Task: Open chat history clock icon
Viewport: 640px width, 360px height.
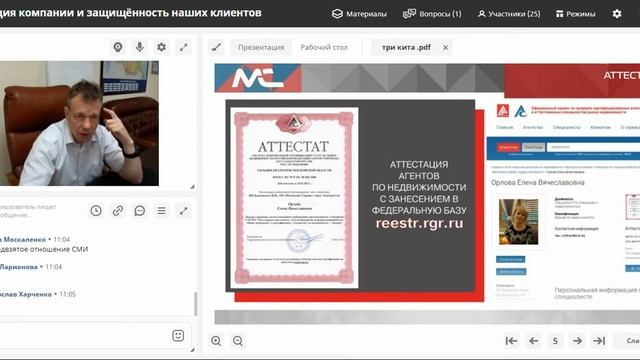Action: (x=96, y=211)
